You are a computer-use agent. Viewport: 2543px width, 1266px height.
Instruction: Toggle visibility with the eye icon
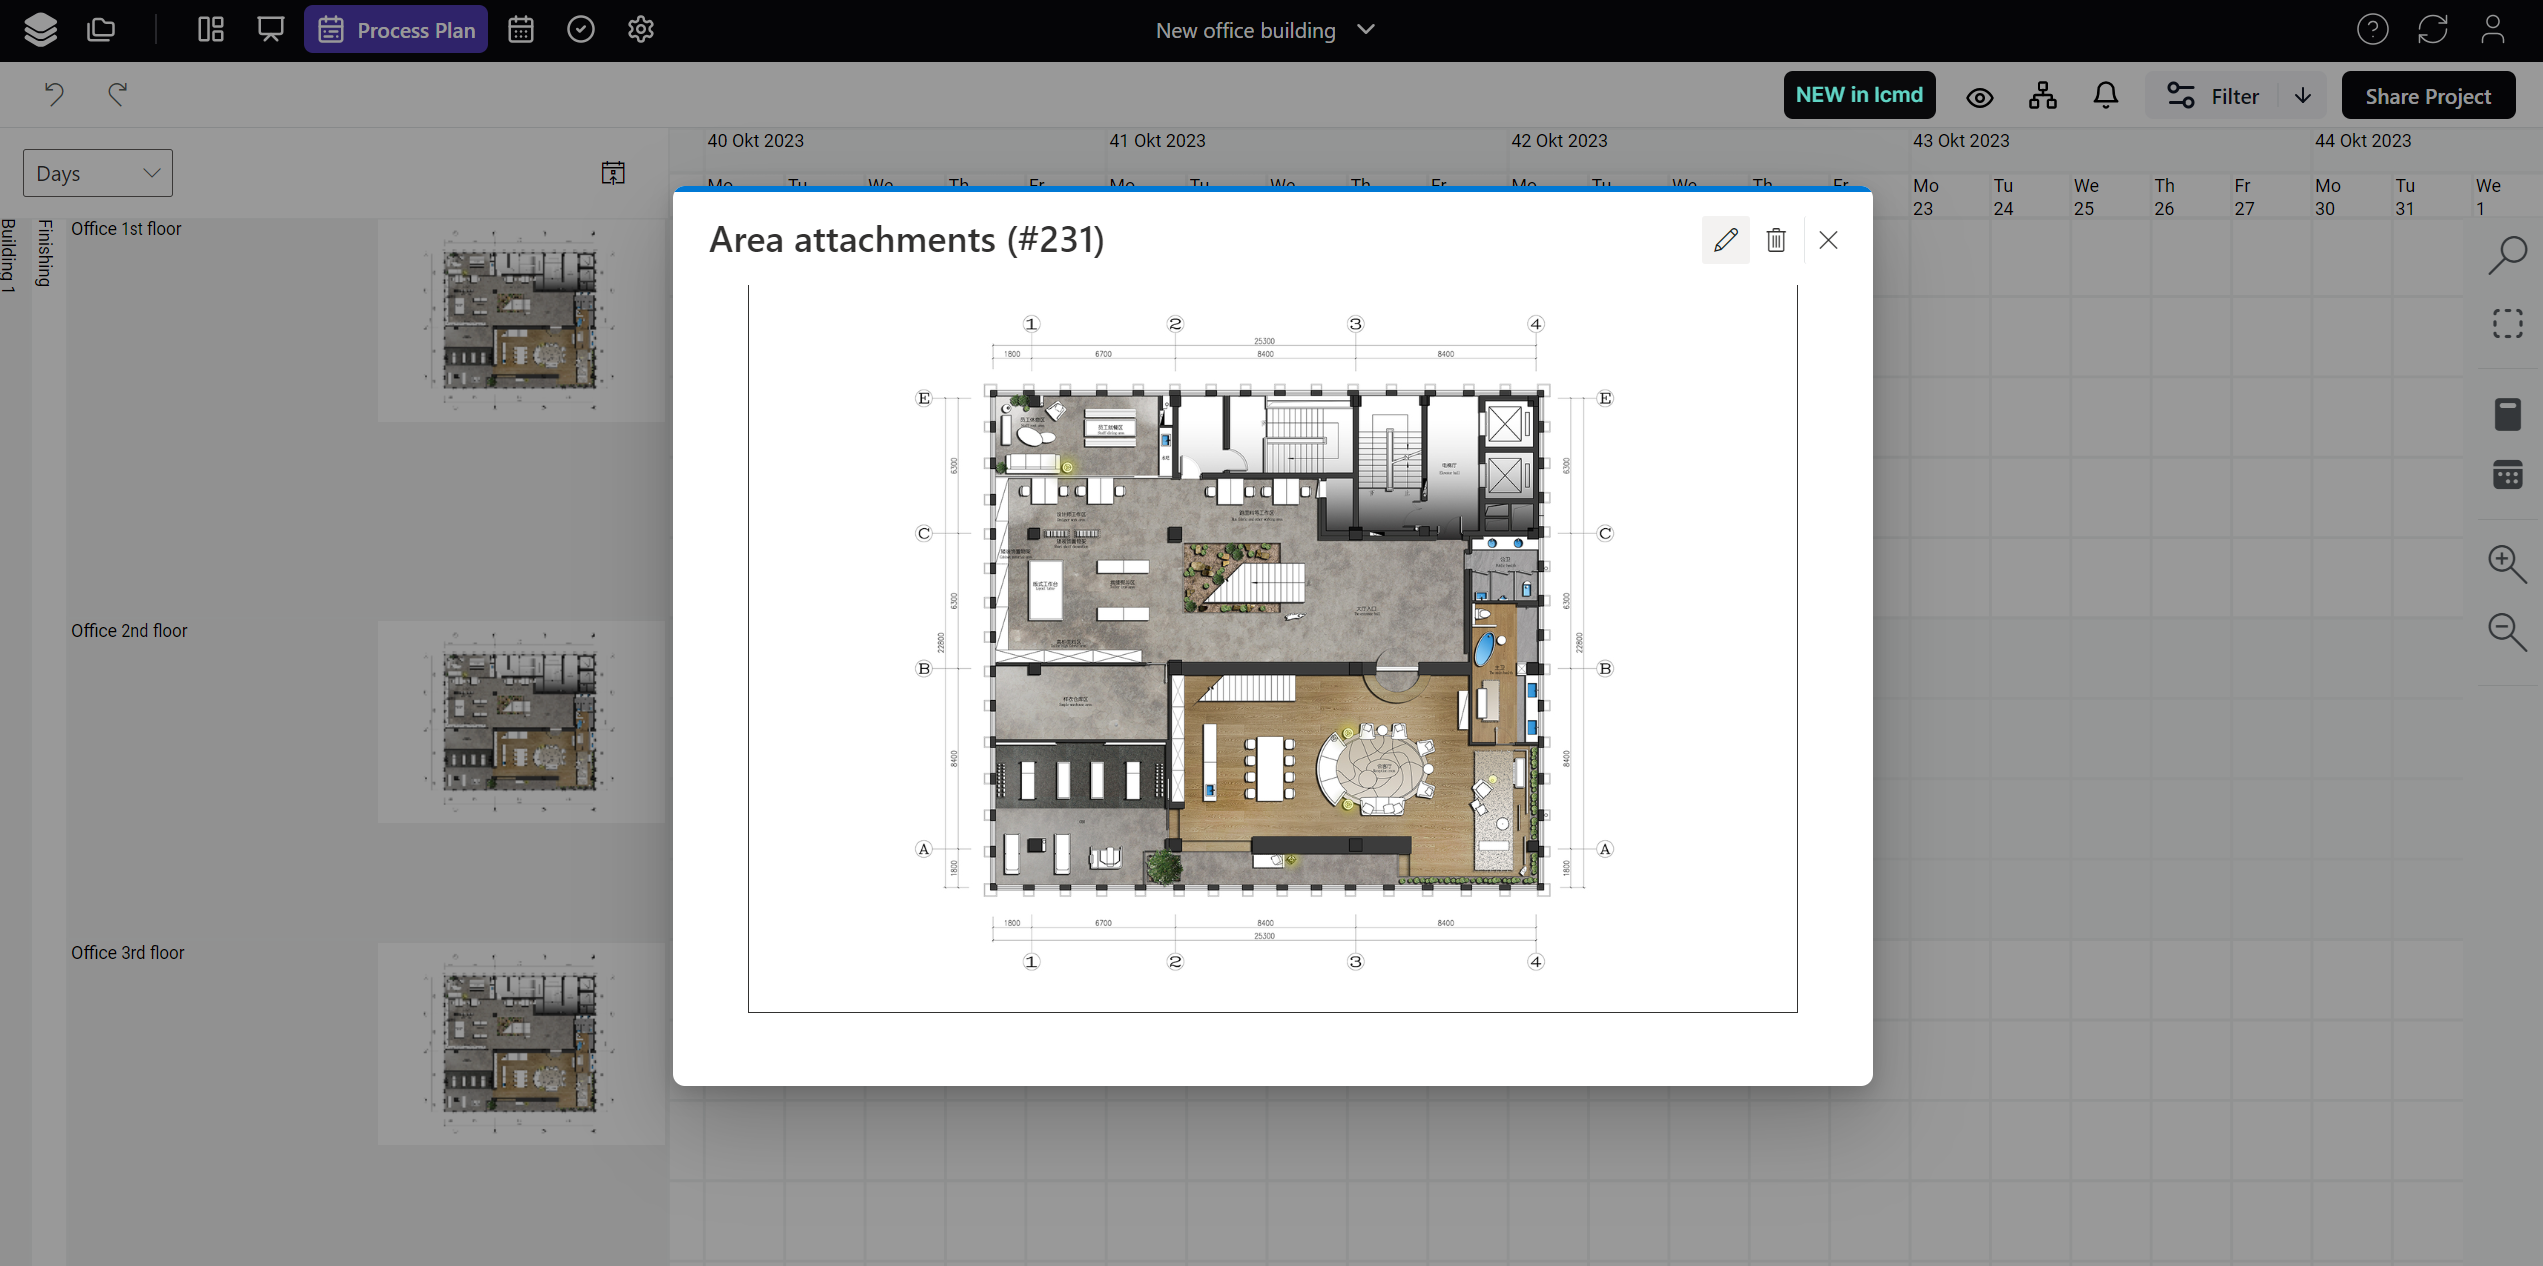click(1979, 97)
